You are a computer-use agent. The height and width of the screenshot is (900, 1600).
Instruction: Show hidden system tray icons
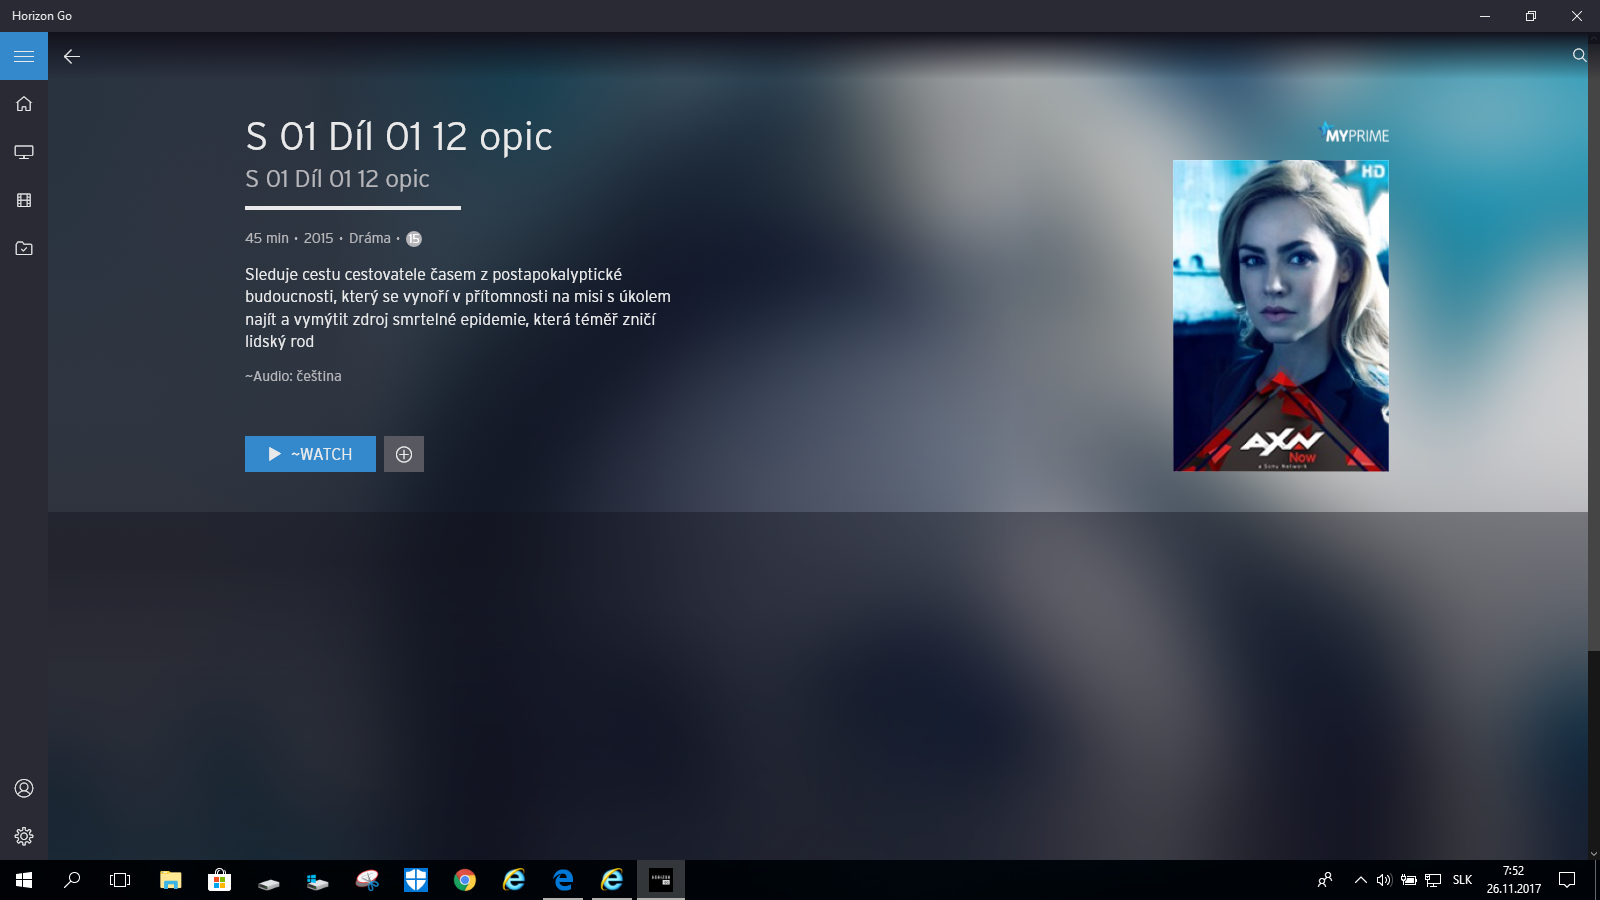click(1360, 880)
